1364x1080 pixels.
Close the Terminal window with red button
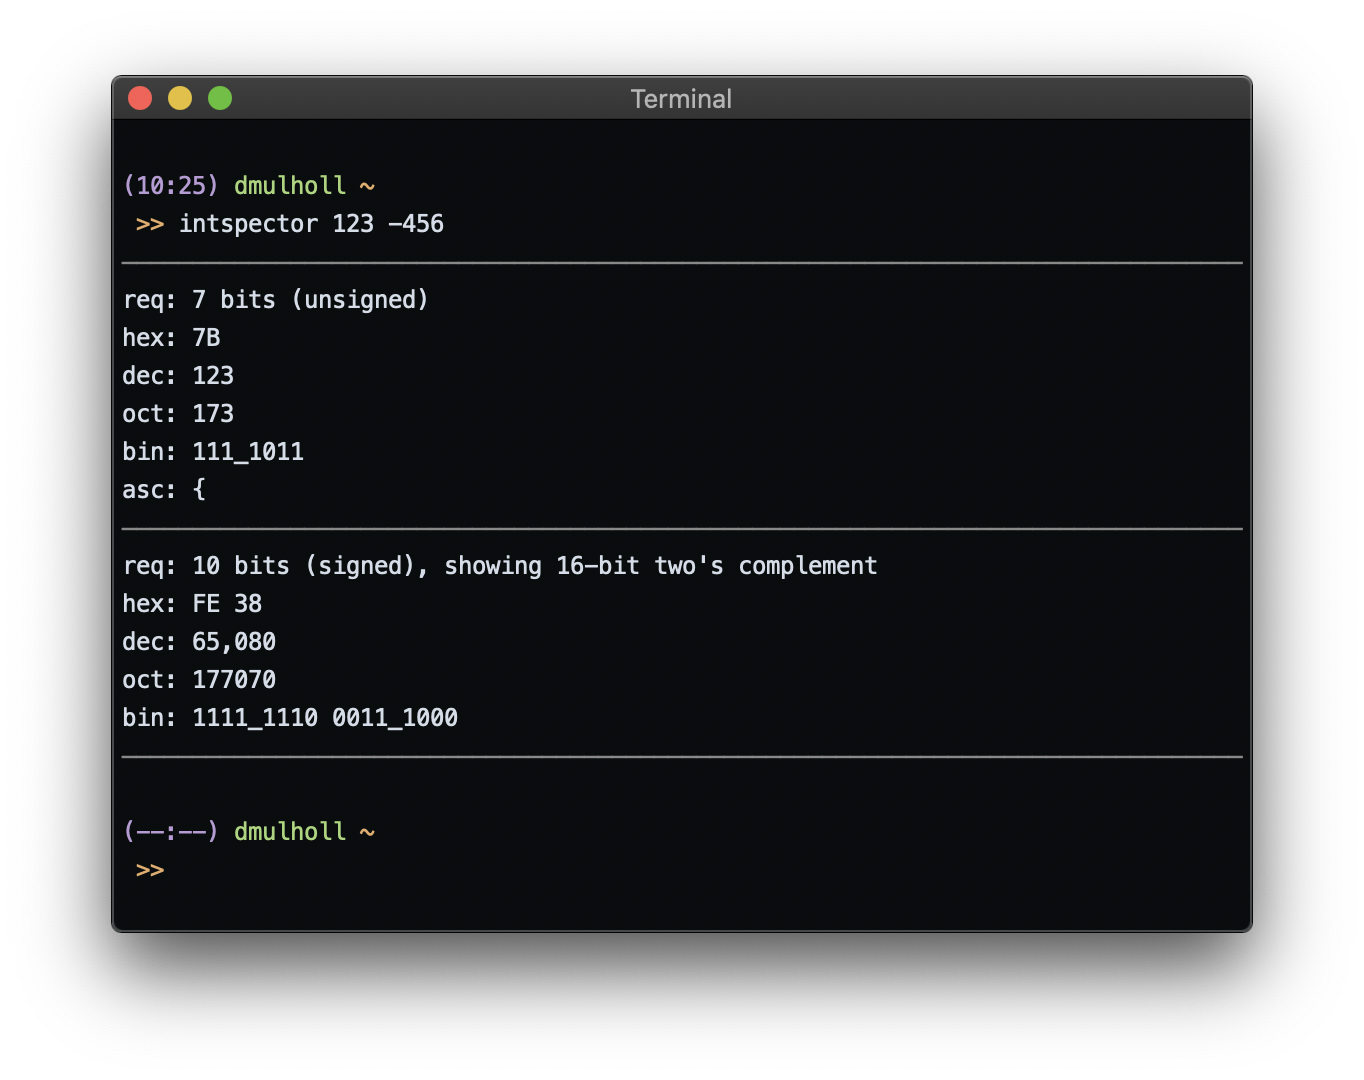(140, 98)
